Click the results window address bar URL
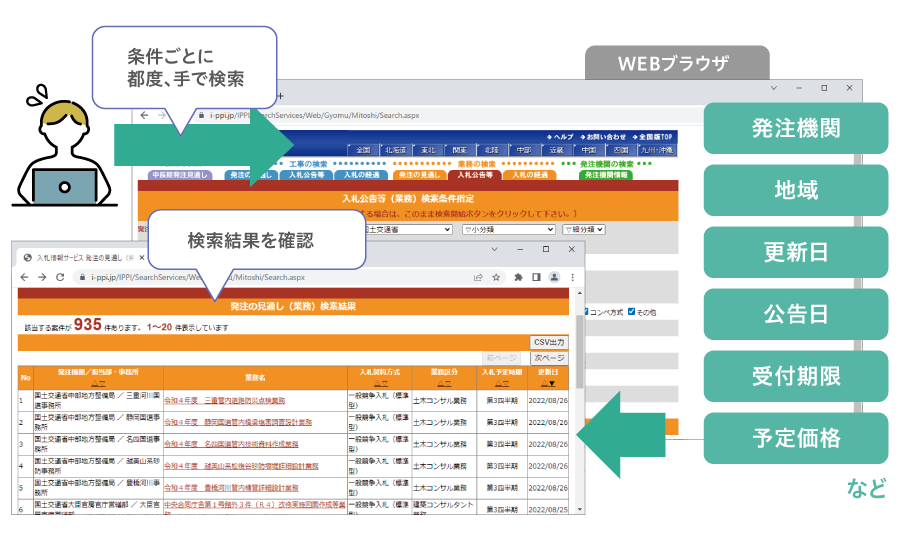 pyautogui.click(x=197, y=277)
